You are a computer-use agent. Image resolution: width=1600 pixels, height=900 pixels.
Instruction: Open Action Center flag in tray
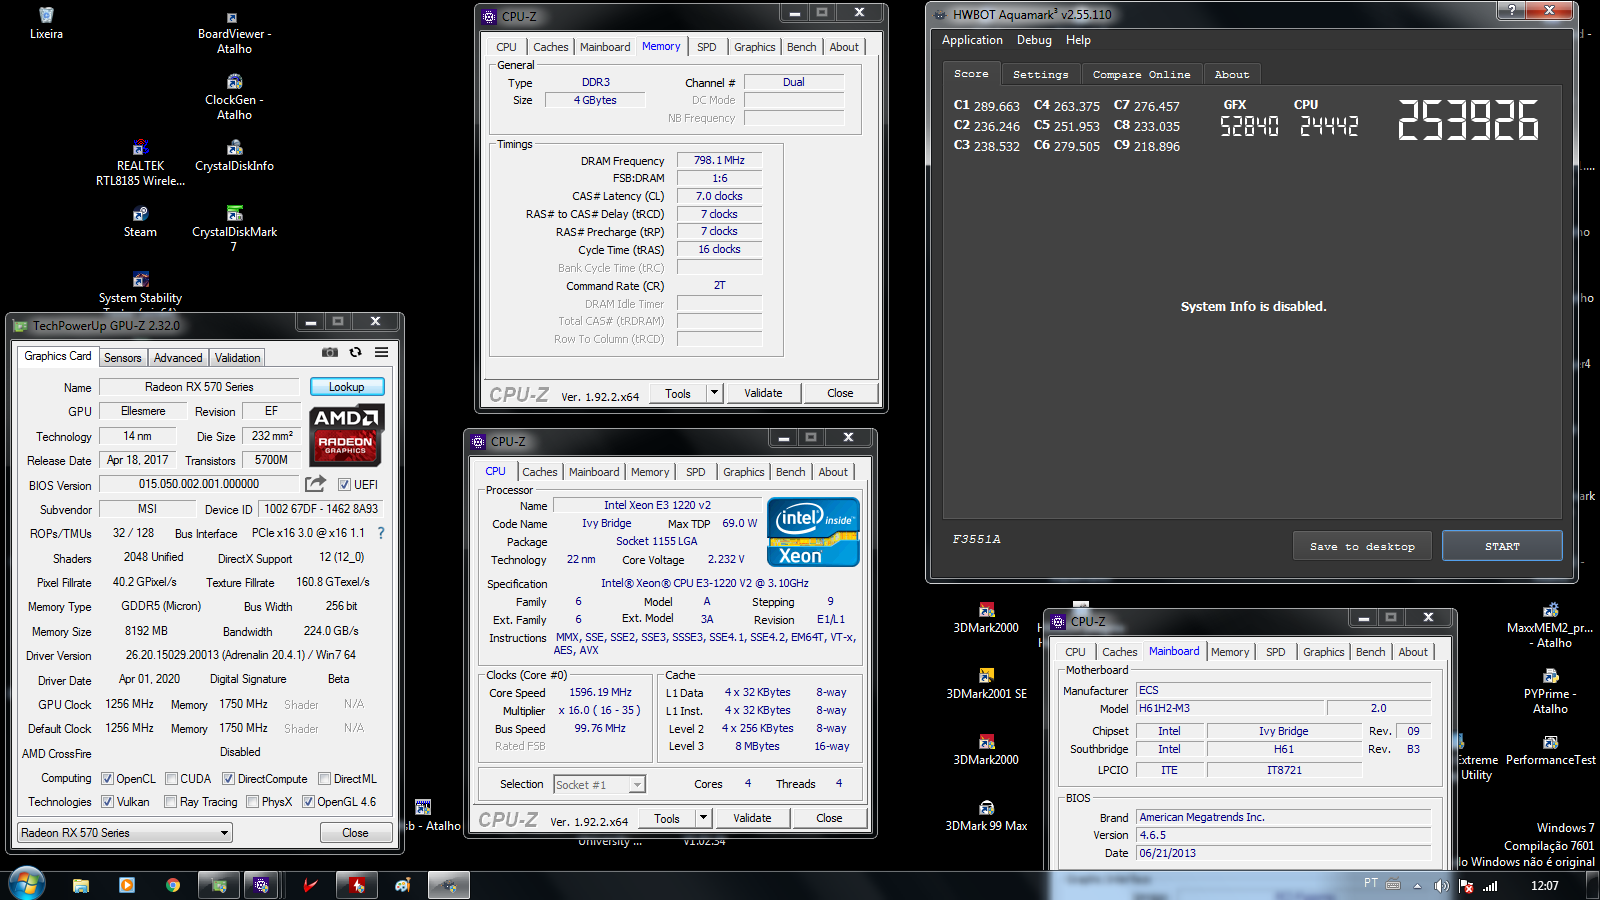pyautogui.click(x=1466, y=886)
